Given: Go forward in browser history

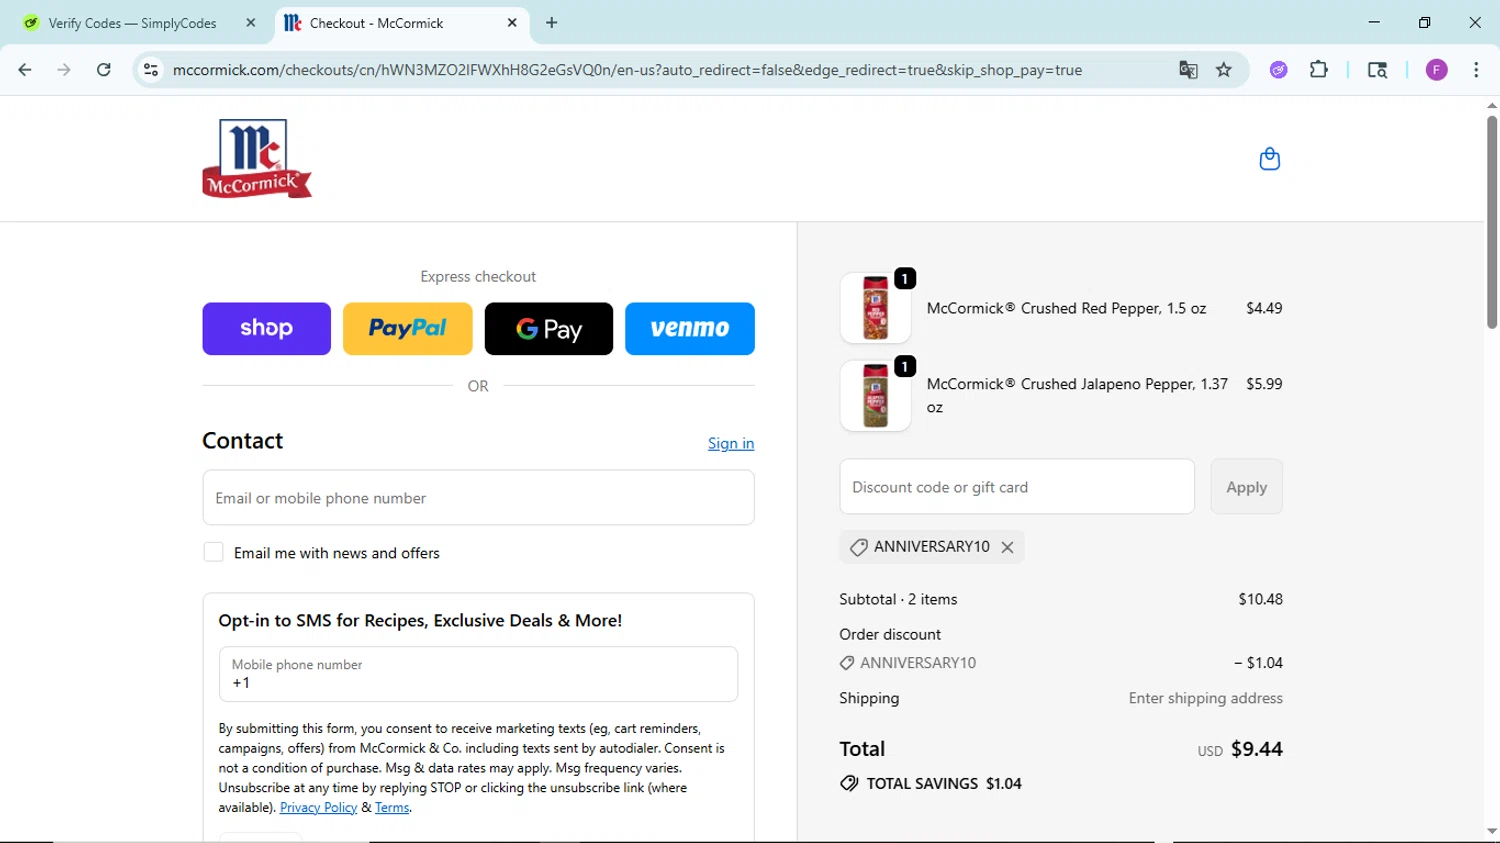Looking at the screenshot, I should (64, 70).
